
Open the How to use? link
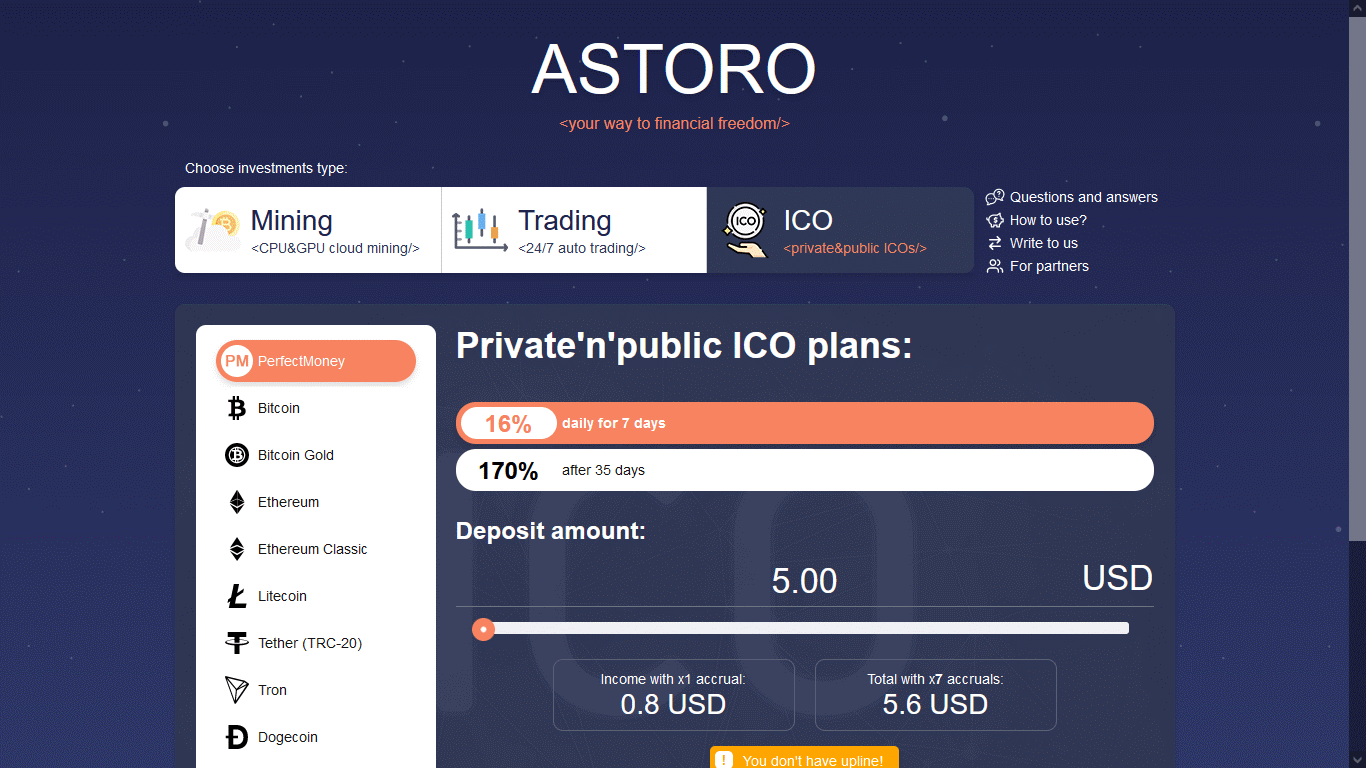pyautogui.click(x=1048, y=220)
